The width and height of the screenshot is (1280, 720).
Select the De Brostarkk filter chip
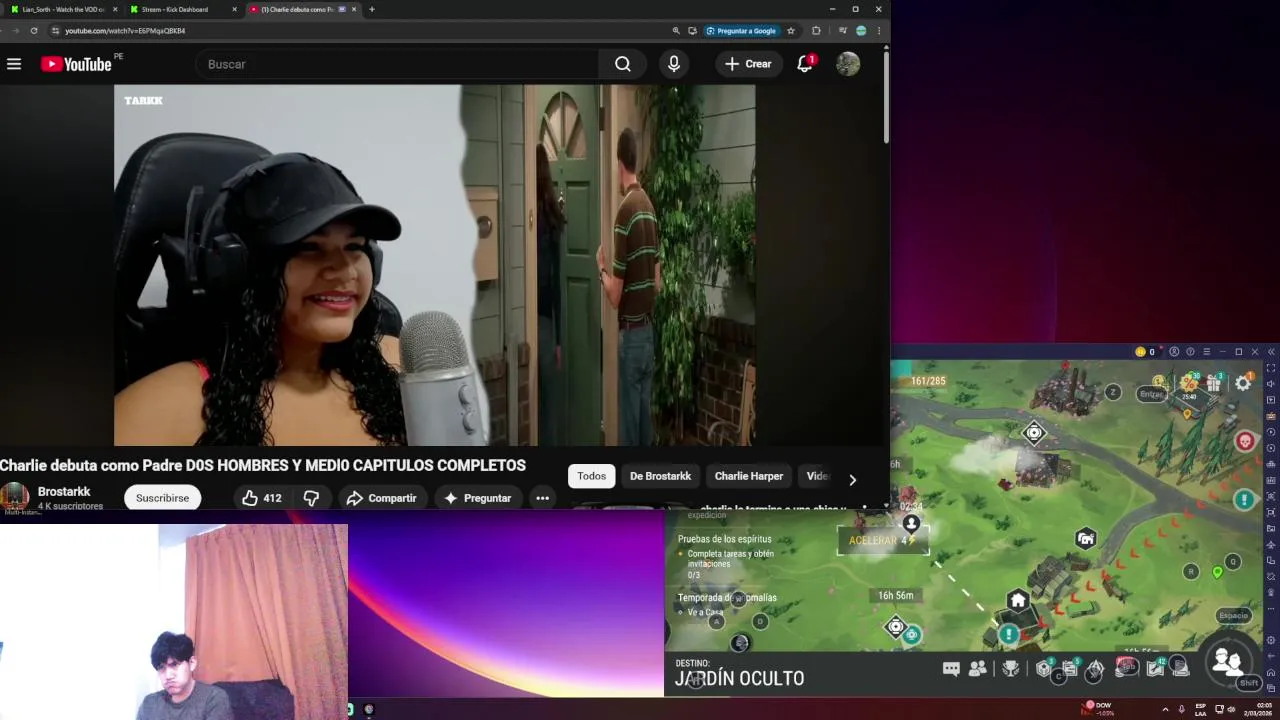660,476
